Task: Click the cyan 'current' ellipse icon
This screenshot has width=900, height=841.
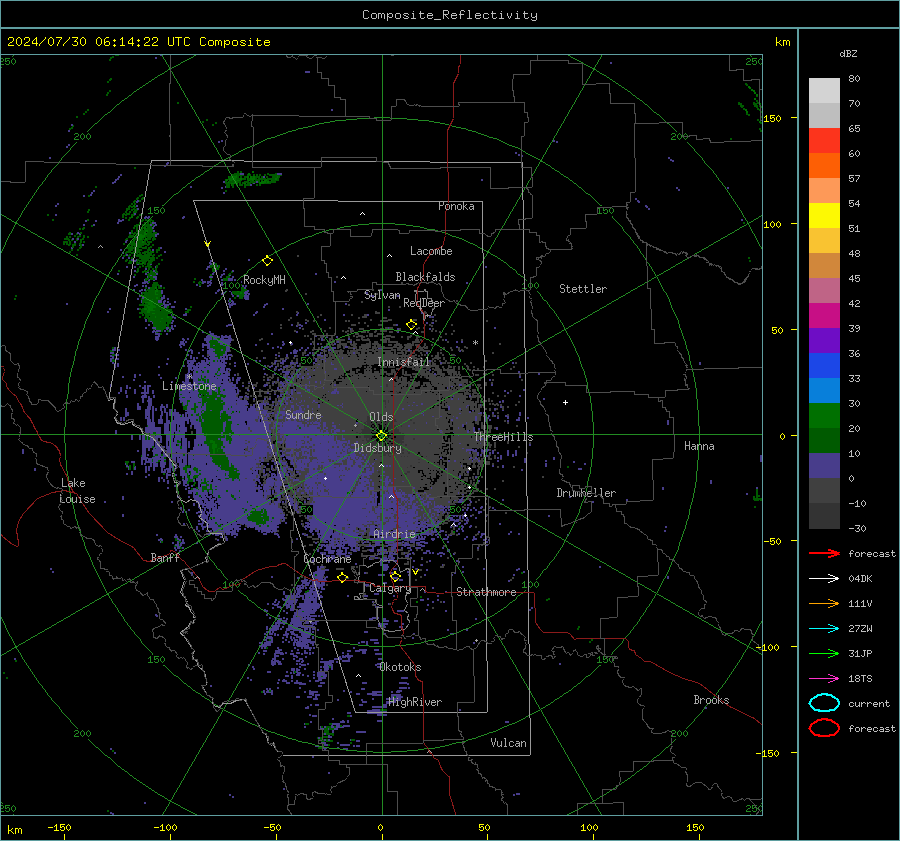Action: point(824,703)
